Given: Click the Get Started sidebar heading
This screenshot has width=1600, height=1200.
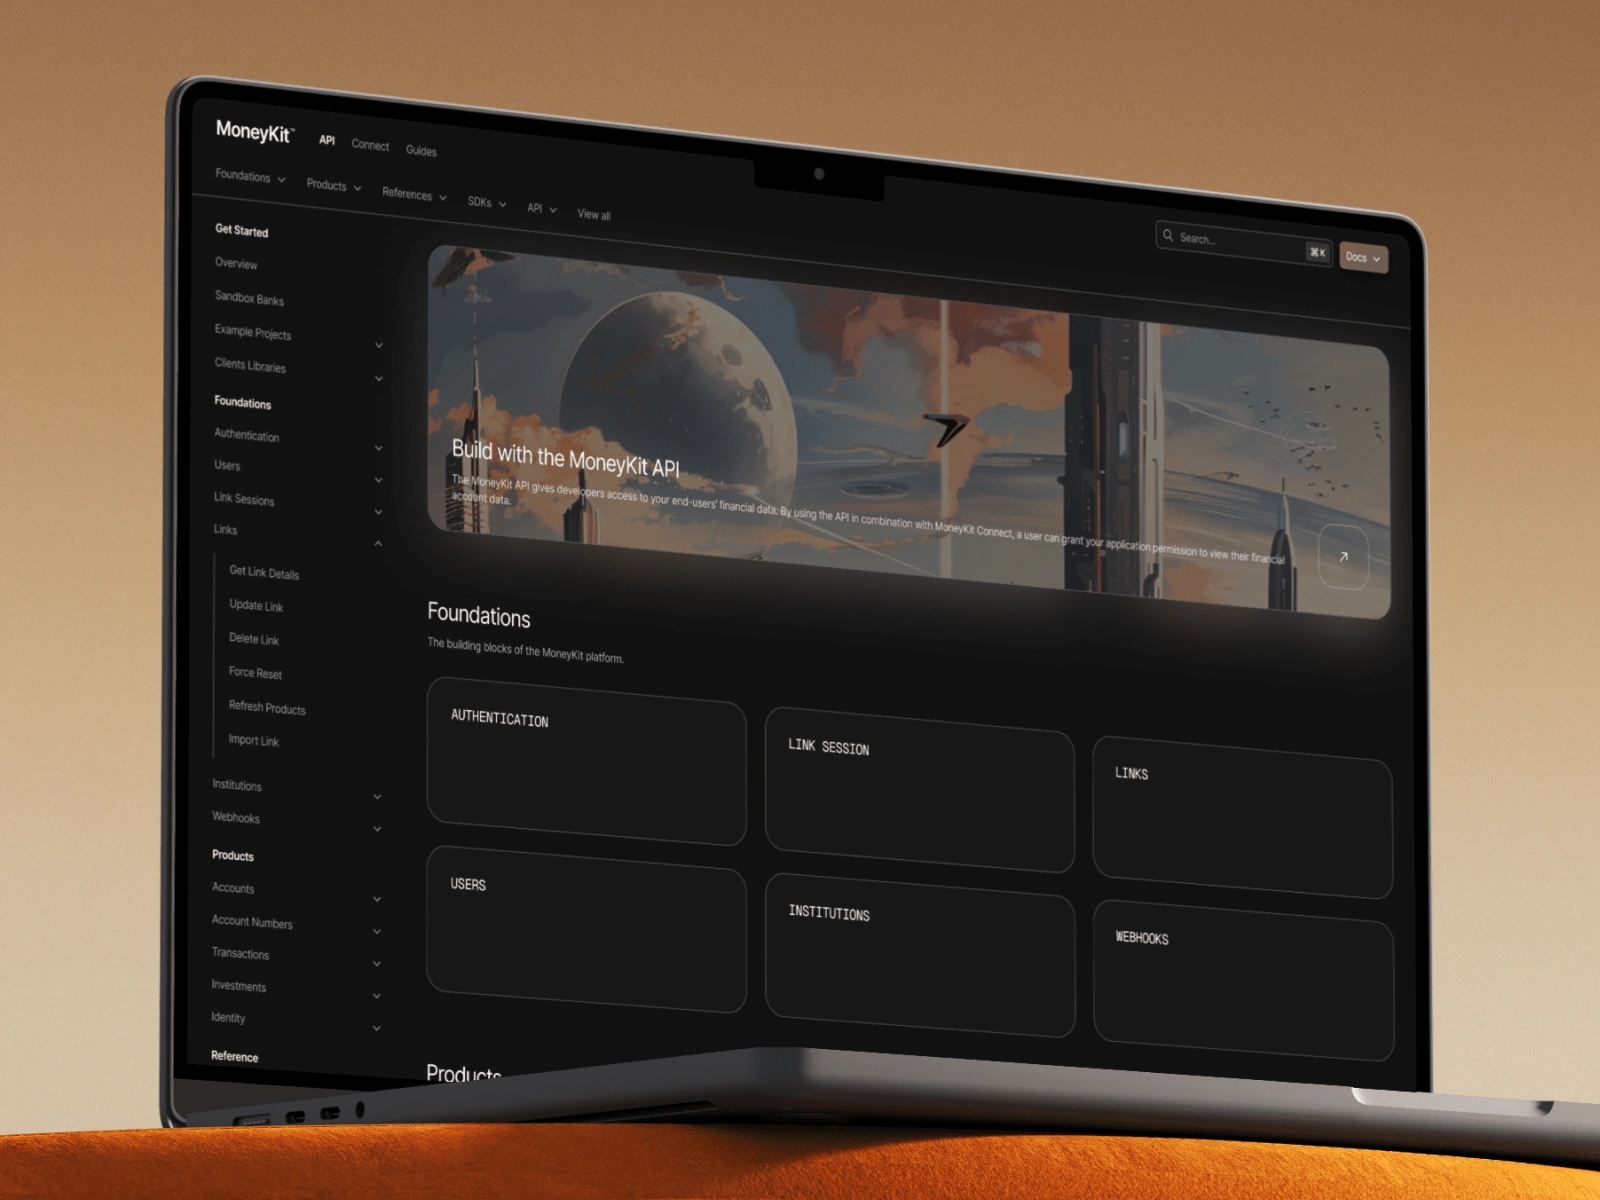Looking at the screenshot, I should (x=242, y=231).
